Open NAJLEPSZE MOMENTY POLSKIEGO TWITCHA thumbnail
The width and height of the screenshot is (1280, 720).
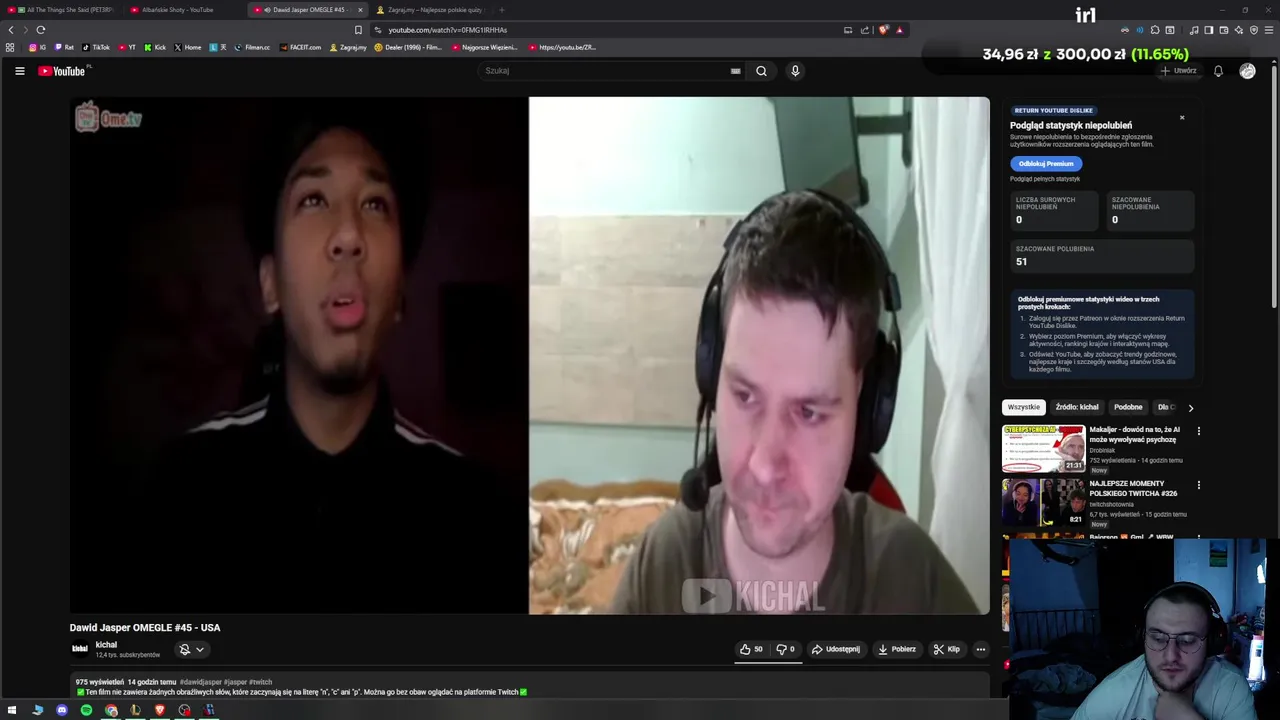pos(1043,502)
